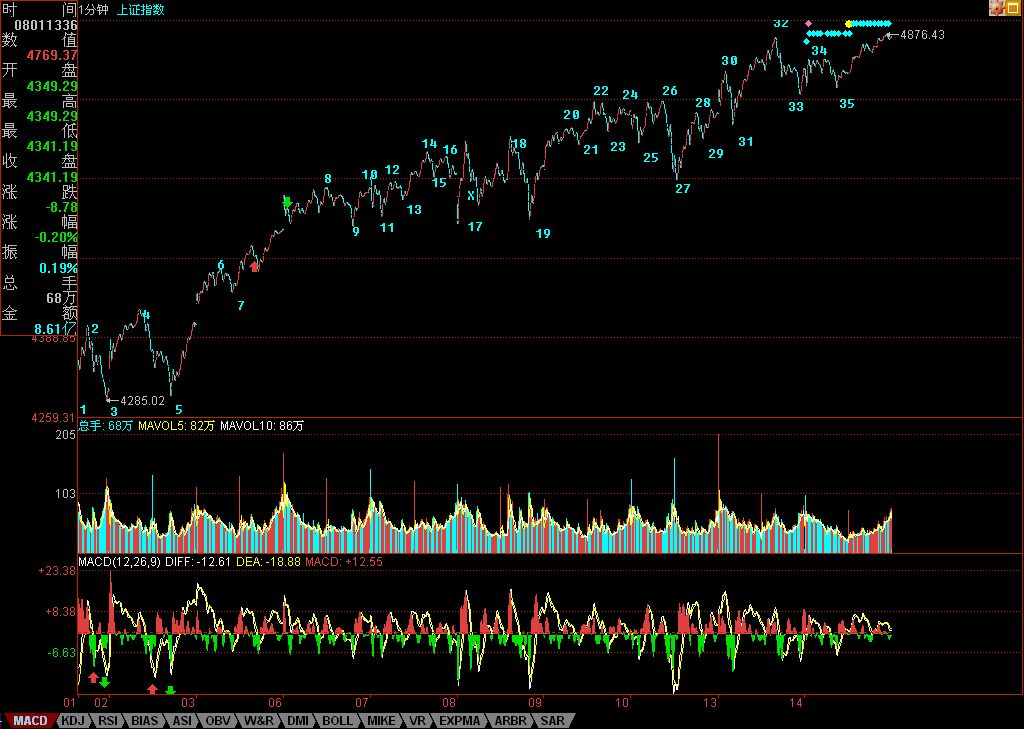Click the 1分钟 period label
Viewport: 1024px width, 729px height.
pyautogui.click(x=94, y=9)
